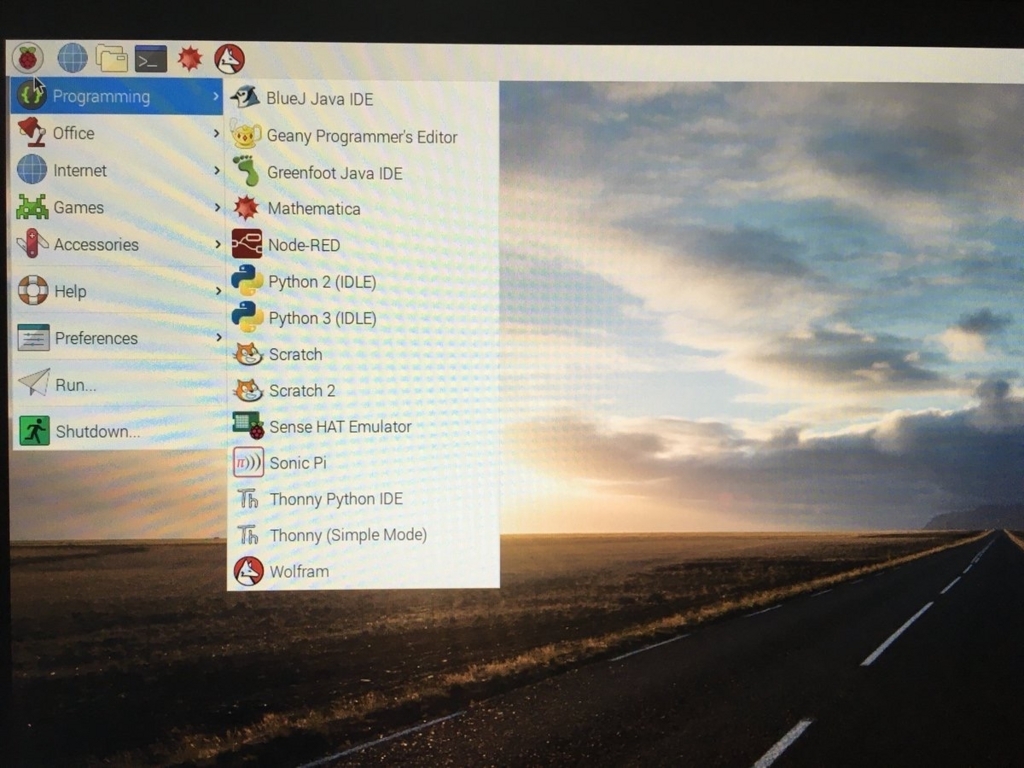Expand the Preferences submenu arrow
1024x768 pixels.
pos(219,338)
